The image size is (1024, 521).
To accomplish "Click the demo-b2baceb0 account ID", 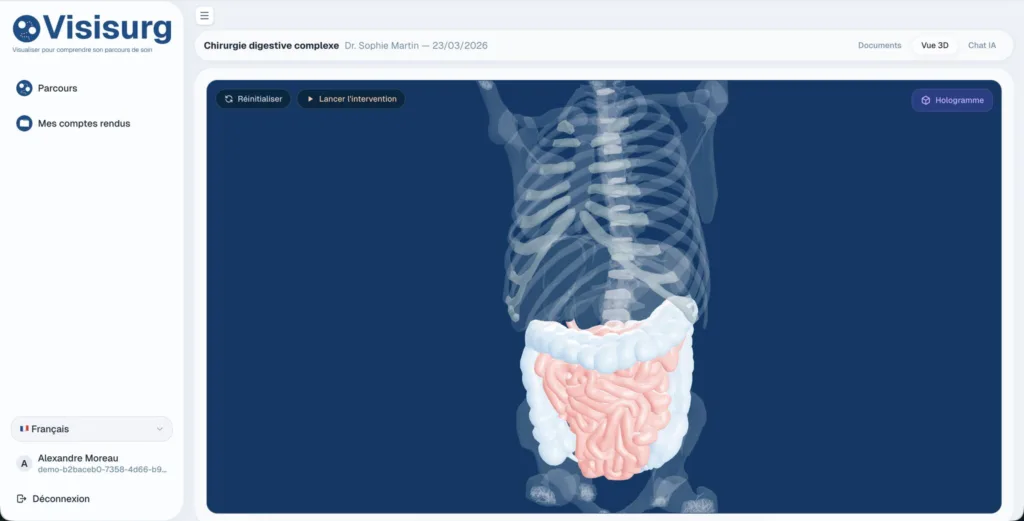I will 103,469.
